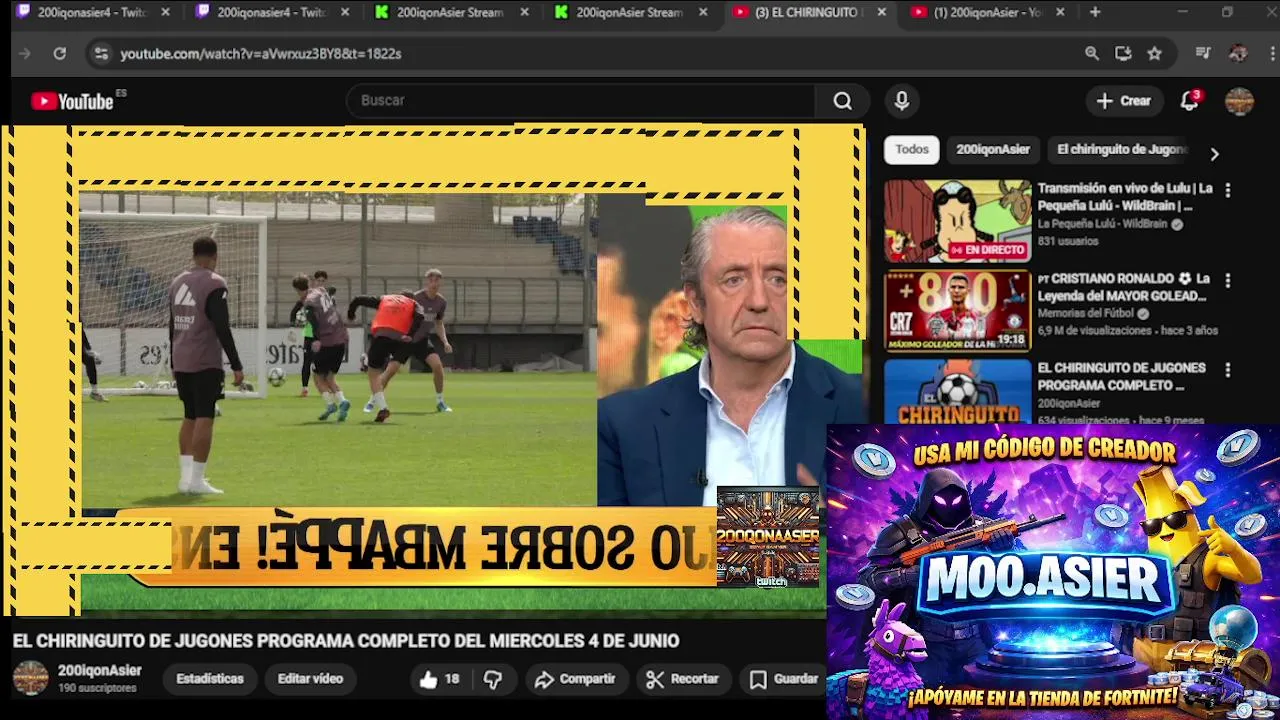Close the second 200iqonAsier Stream tab
Viewport: 1280px width, 720px height.
[703, 12]
